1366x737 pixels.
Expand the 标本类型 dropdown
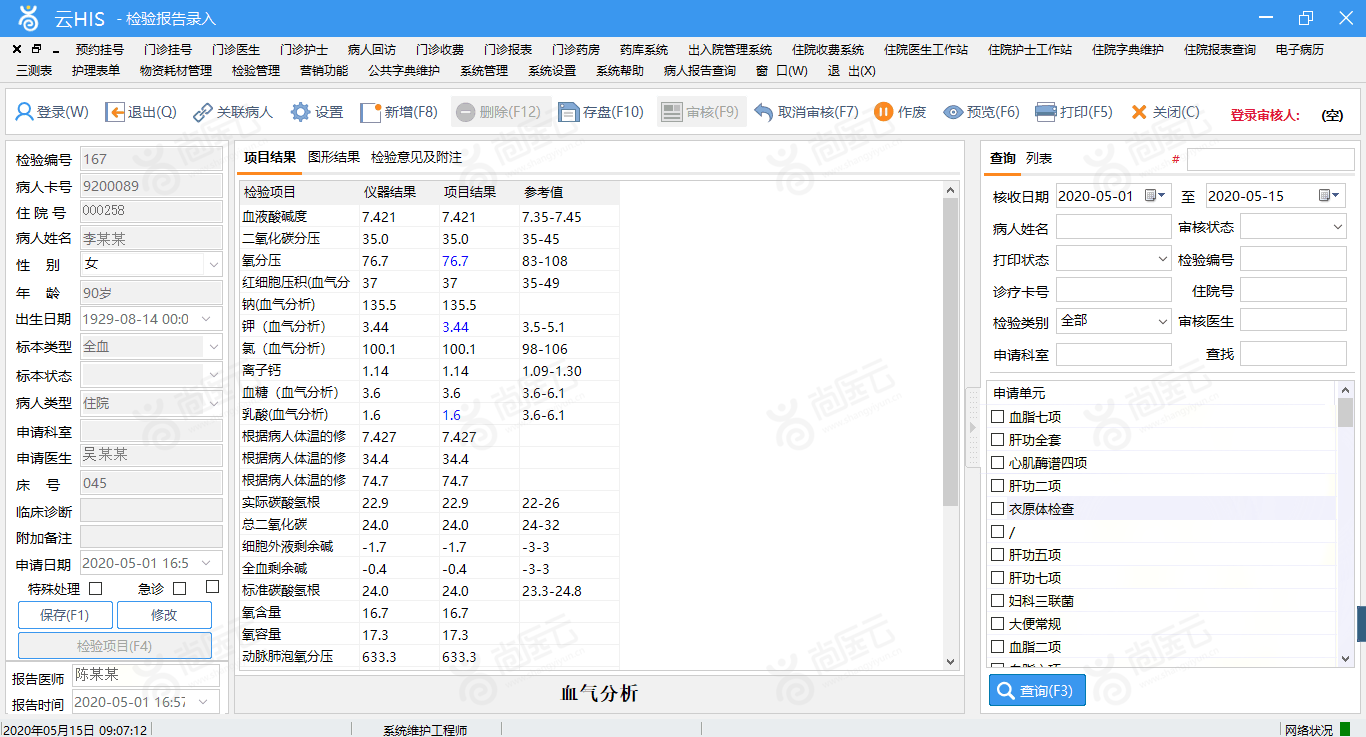click(x=213, y=347)
